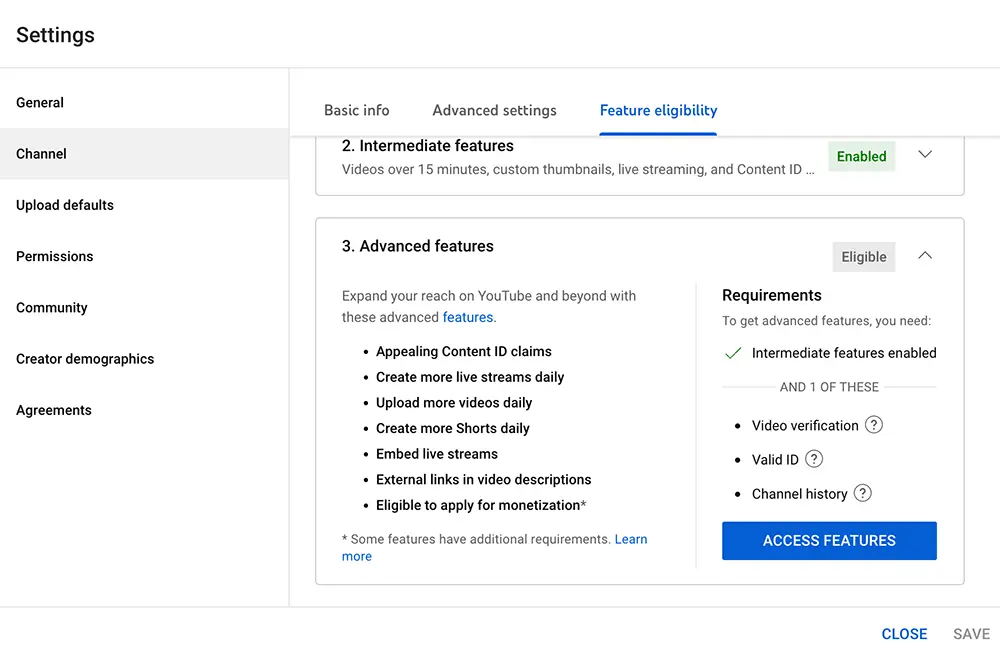
Task: Click the SAVE button
Action: point(971,634)
